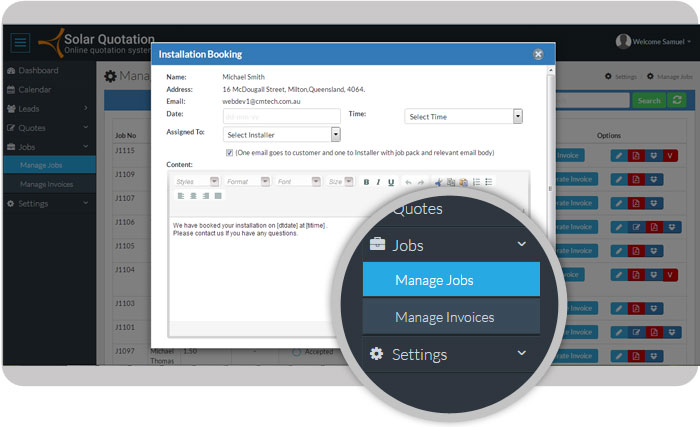Image resolution: width=700 pixels, height=427 pixels.
Task: Click the paste icon in Content editor
Action: (463, 182)
